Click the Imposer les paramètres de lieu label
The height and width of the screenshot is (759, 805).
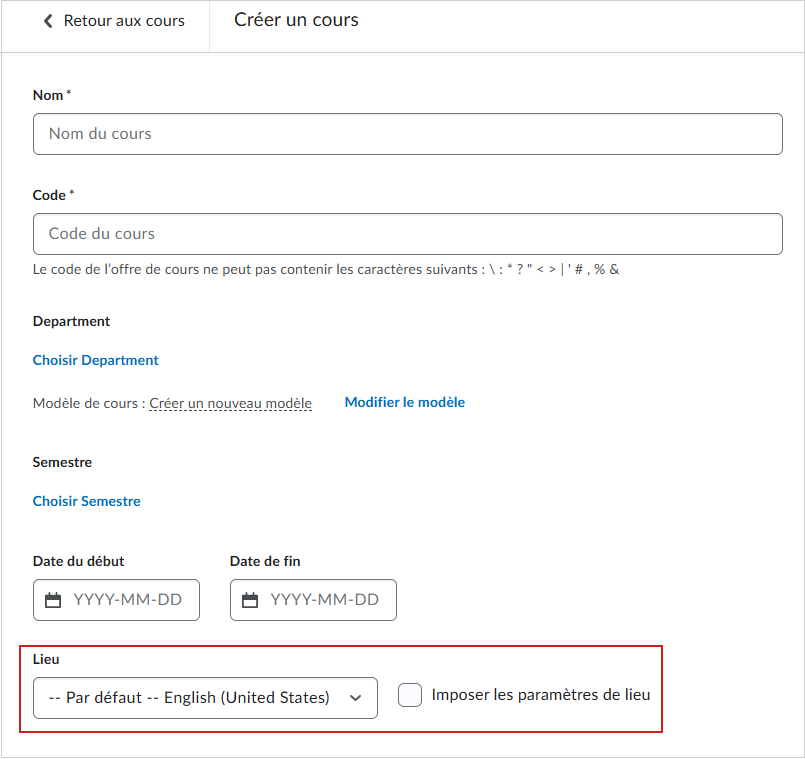coord(541,695)
